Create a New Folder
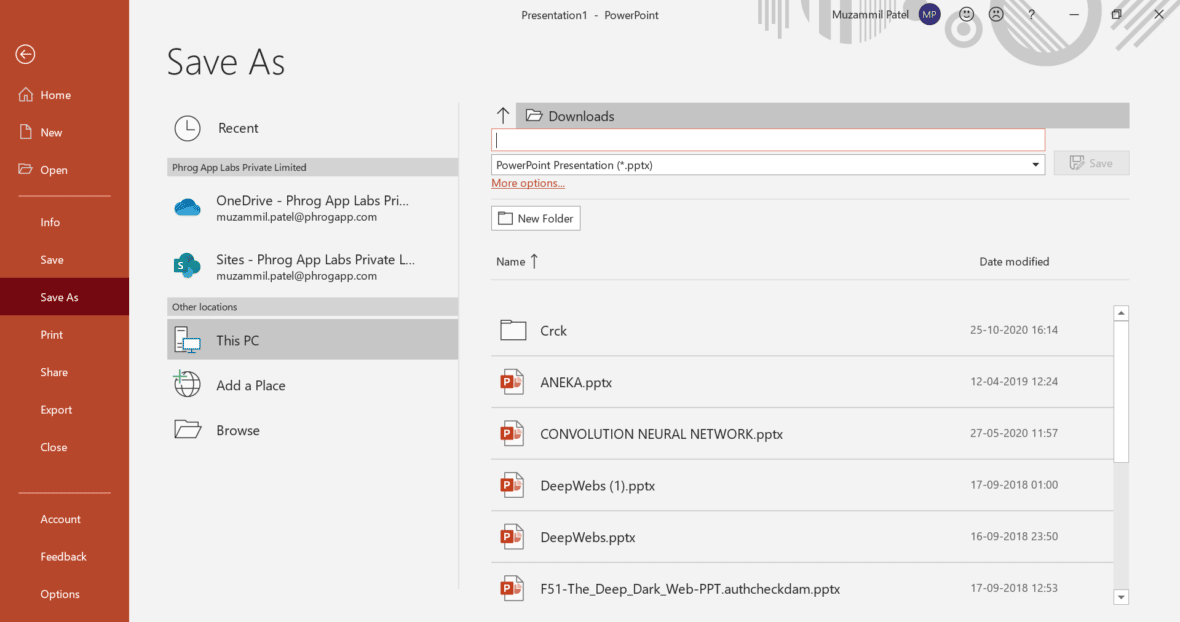This screenshot has width=1180, height=622. tap(535, 217)
